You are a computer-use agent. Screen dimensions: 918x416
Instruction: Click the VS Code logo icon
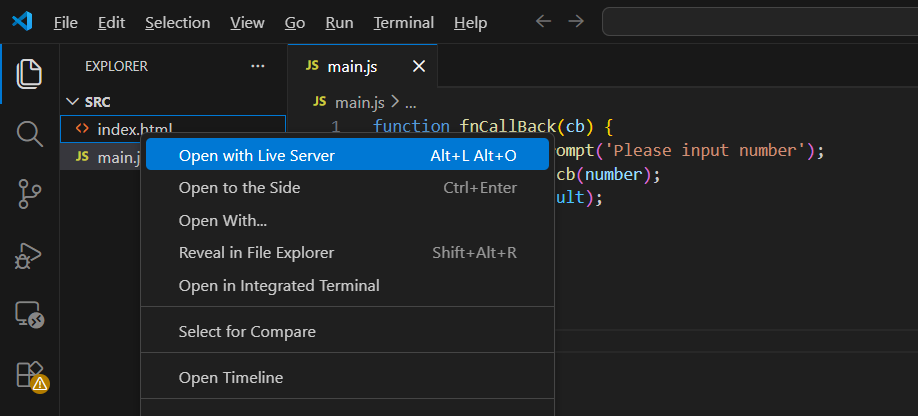pos(22,21)
